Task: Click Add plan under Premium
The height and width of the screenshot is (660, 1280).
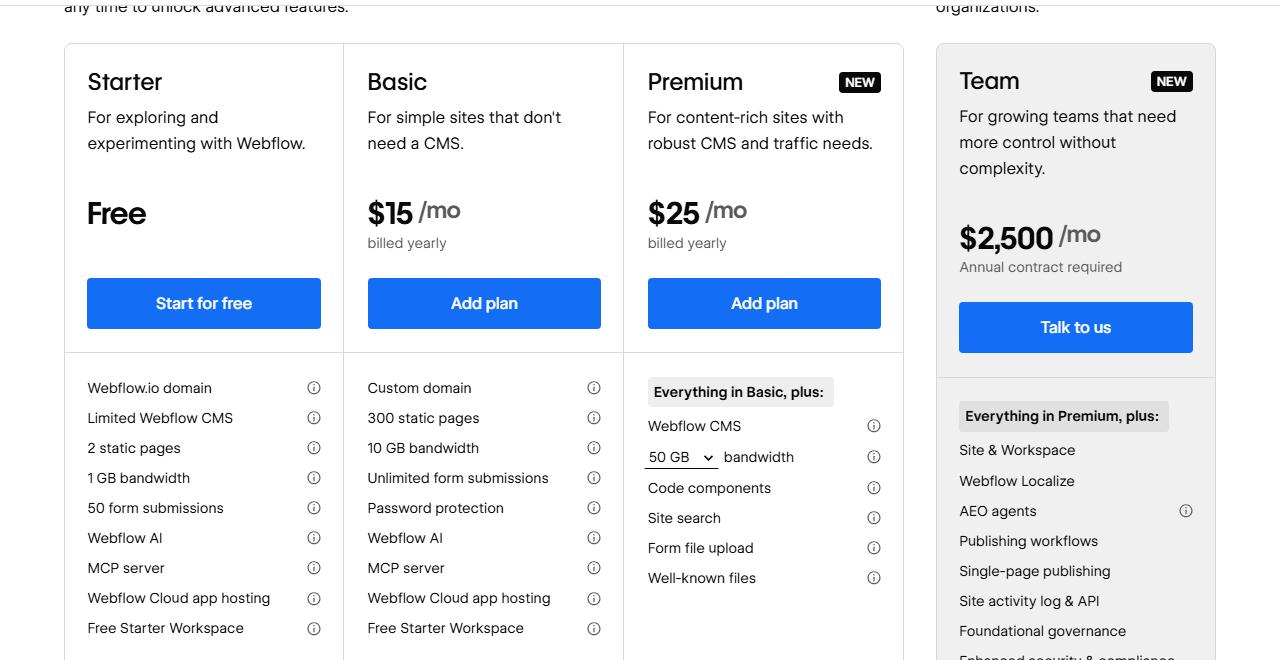Action: tap(764, 303)
